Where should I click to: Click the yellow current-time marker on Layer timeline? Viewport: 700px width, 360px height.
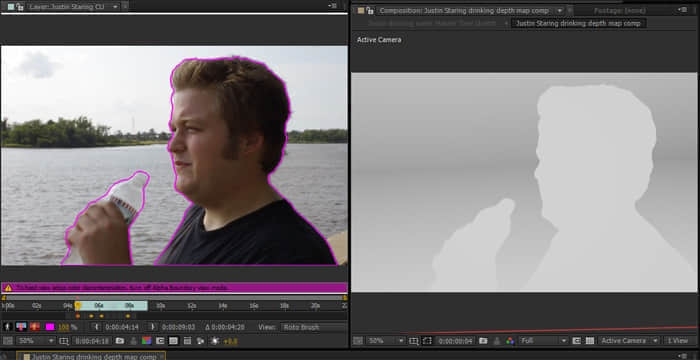tap(78, 306)
